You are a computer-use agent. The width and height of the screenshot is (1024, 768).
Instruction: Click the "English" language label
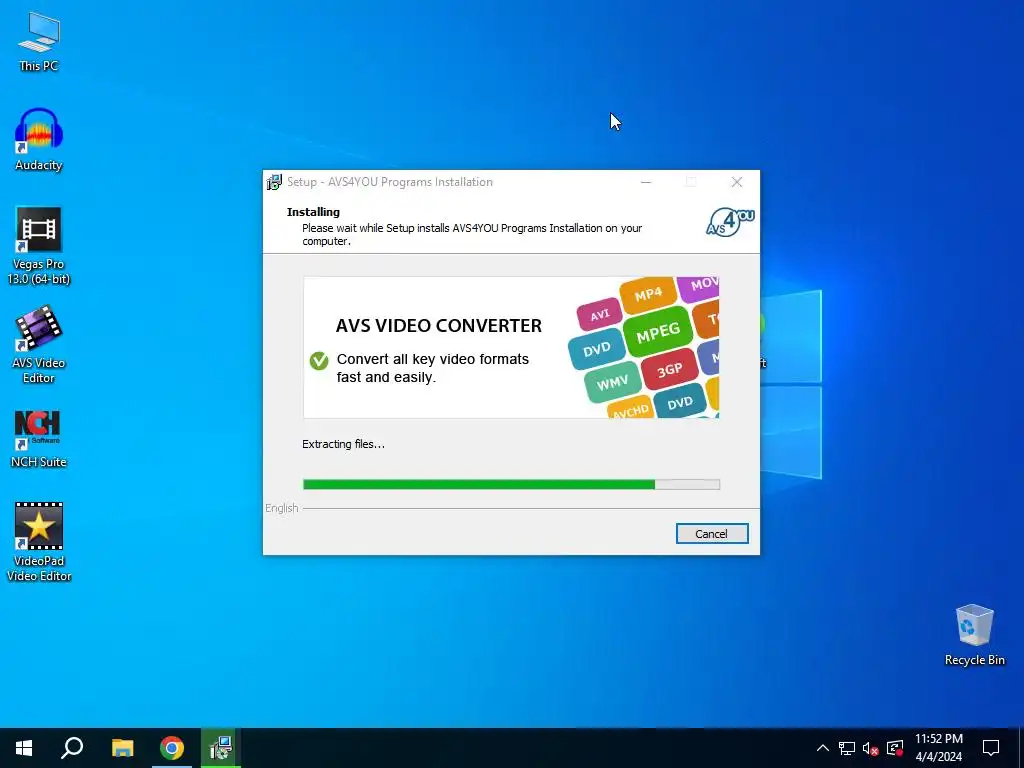coord(281,508)
